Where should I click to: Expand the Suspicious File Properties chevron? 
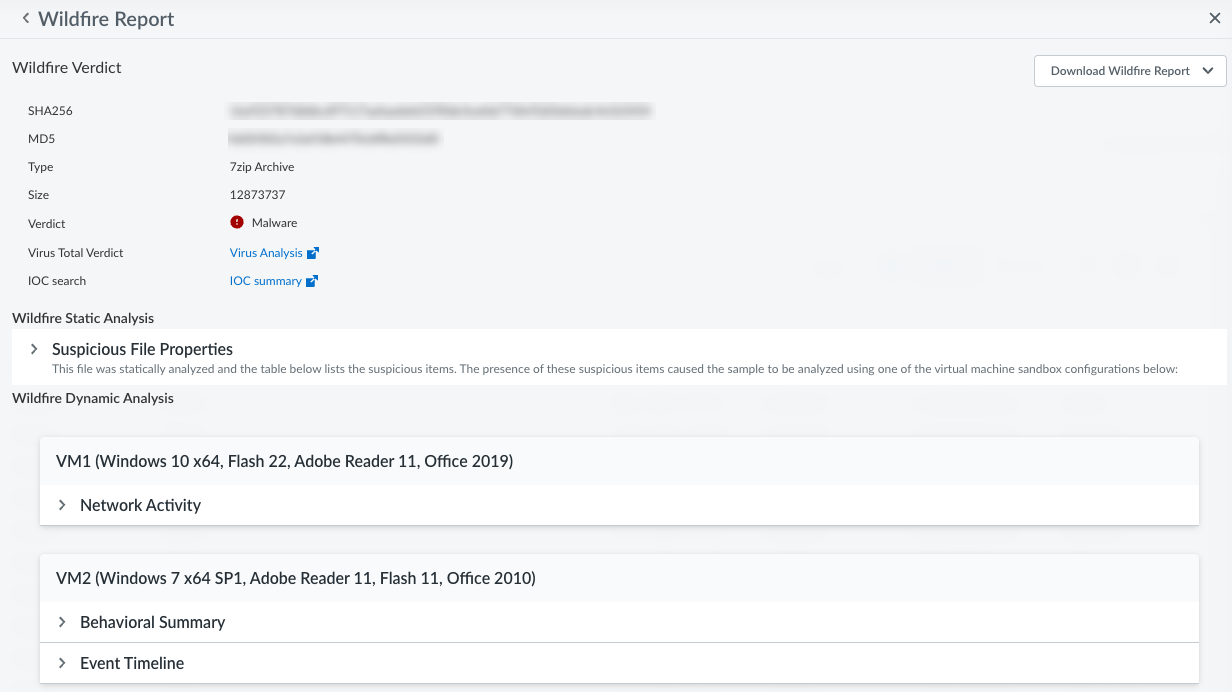tap(34, 349)
